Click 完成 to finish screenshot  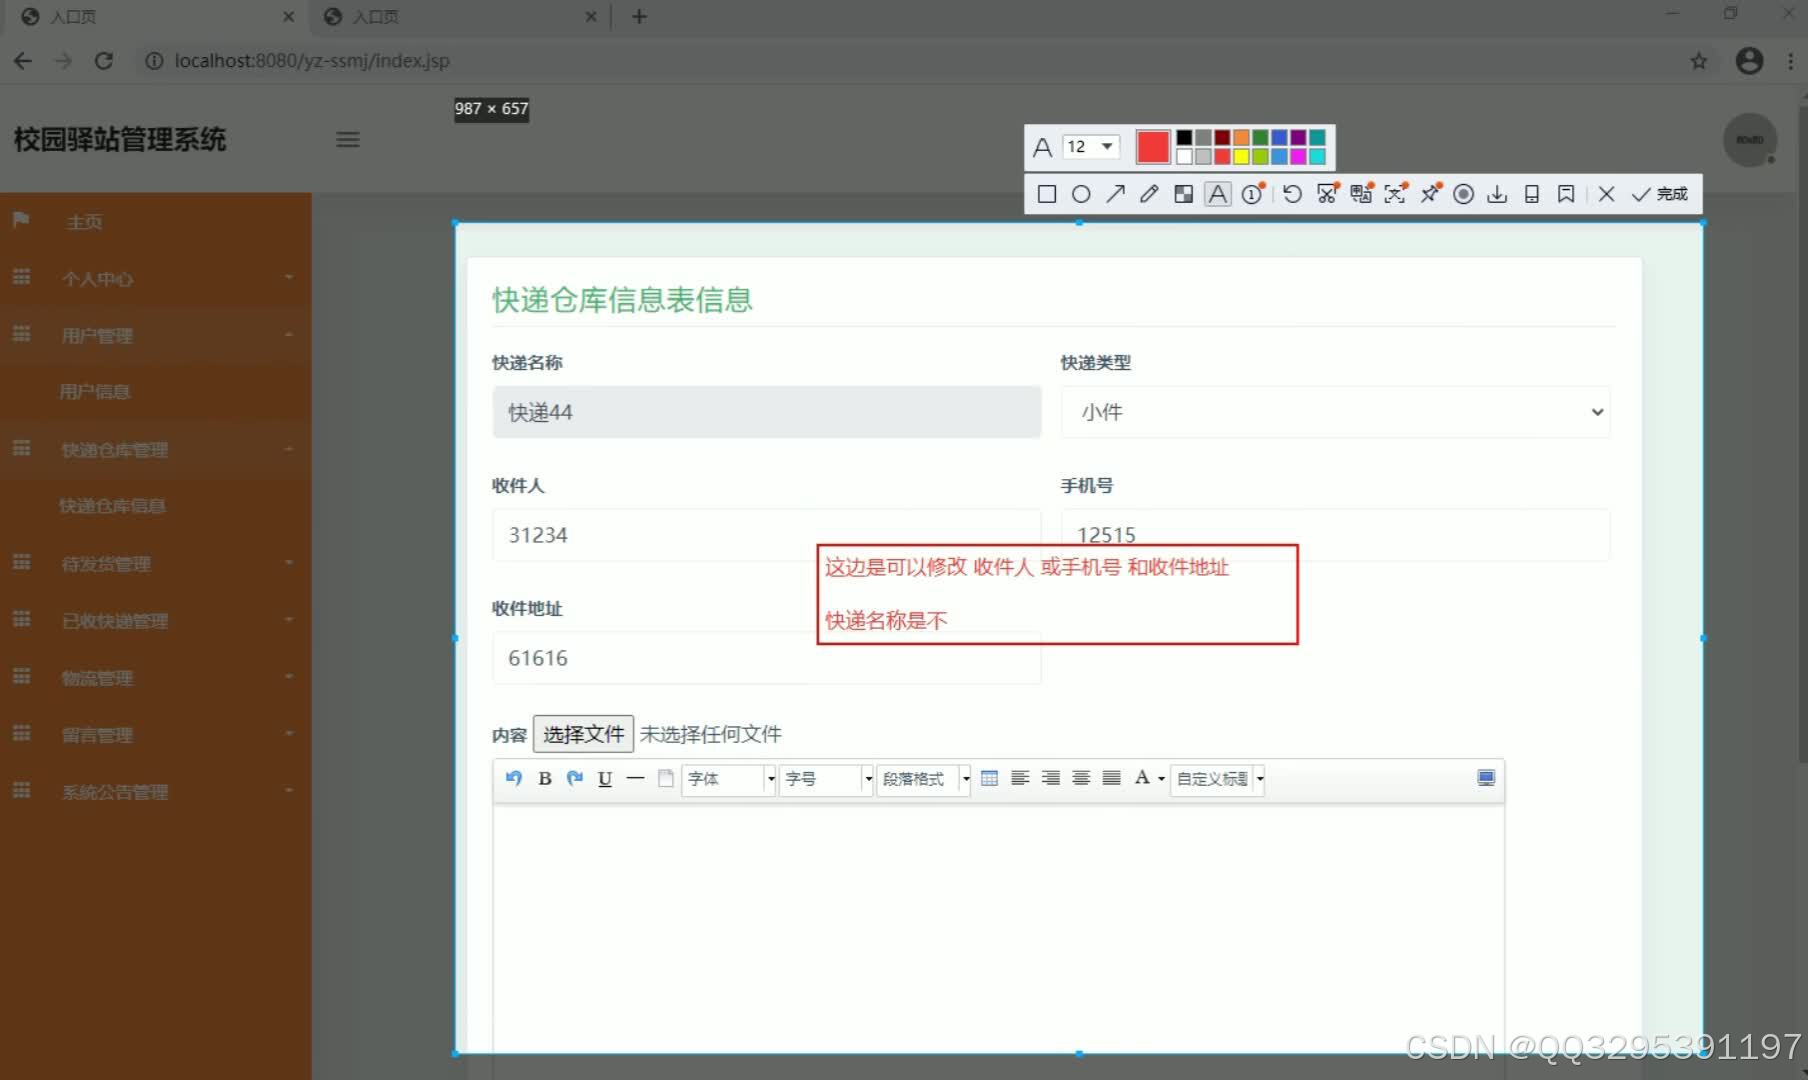(x=1660, y=194)
